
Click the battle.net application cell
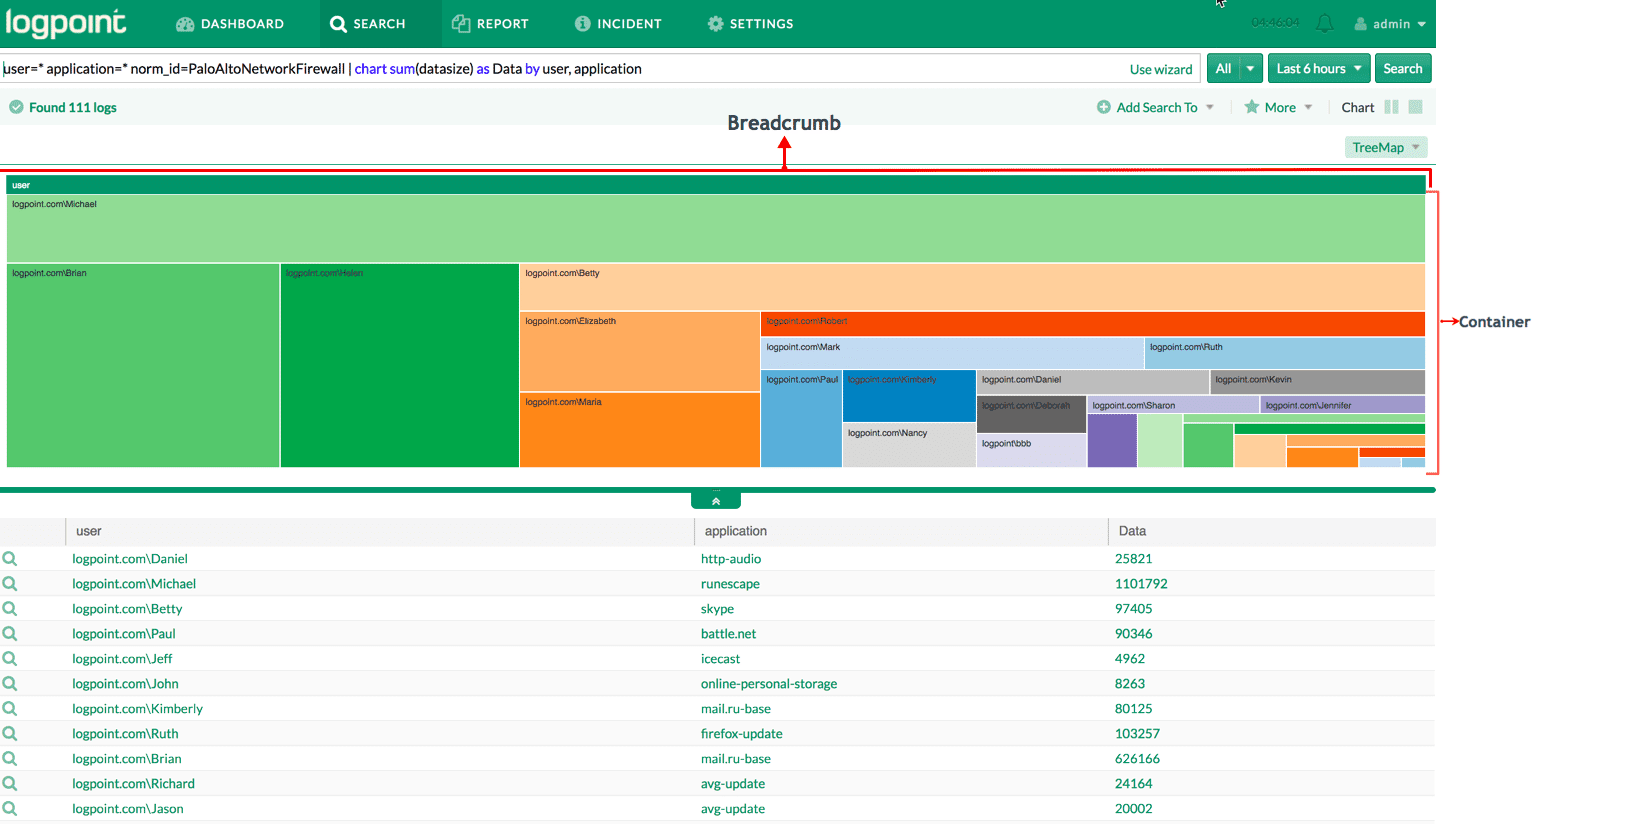coord(728,634)
